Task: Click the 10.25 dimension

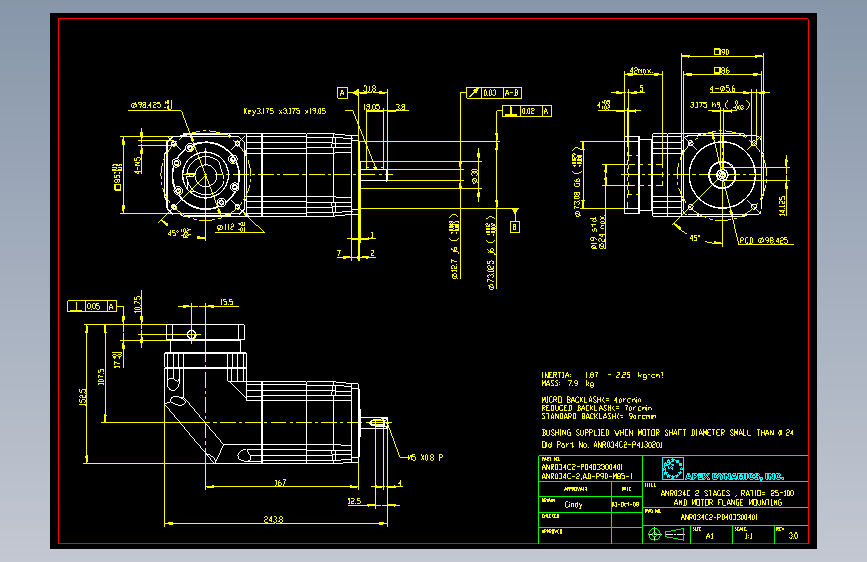Action: [138, 304]
